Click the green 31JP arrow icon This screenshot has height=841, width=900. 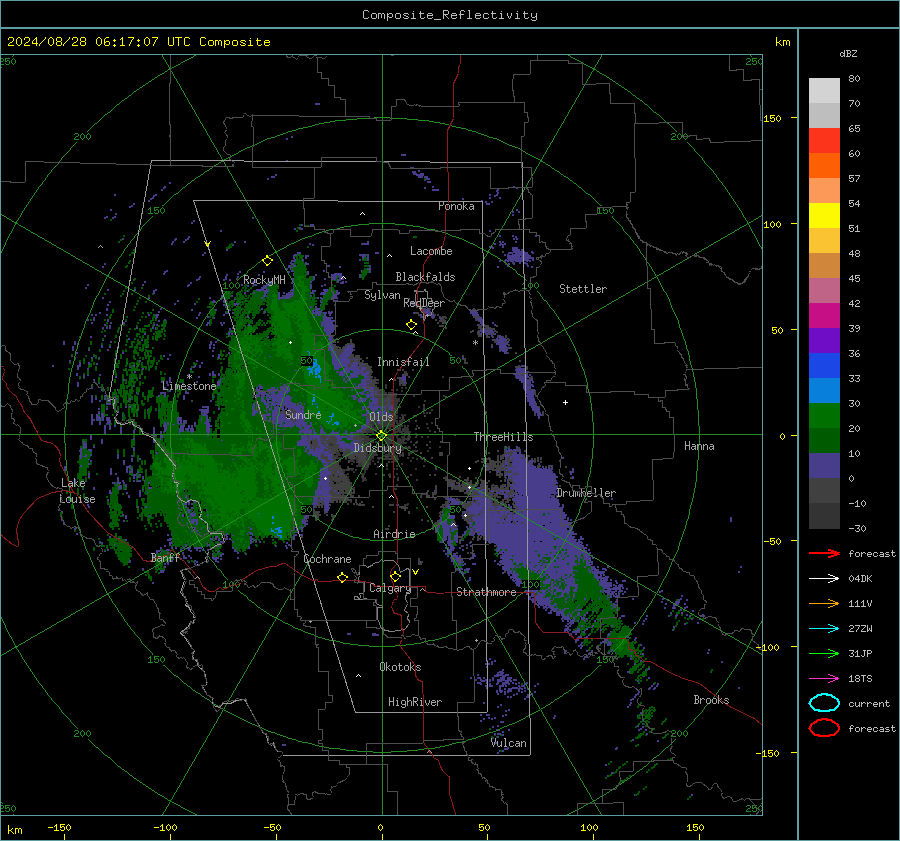point(824,653)
